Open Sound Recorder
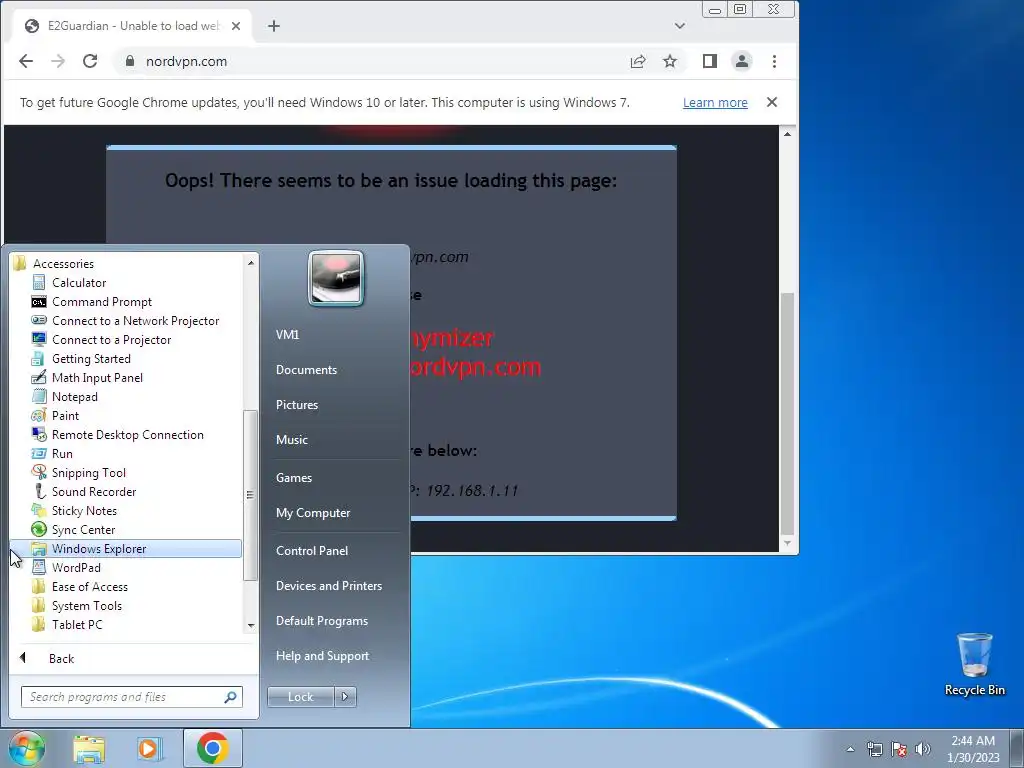The image size is (1024, 768). [x=93, y=491]
